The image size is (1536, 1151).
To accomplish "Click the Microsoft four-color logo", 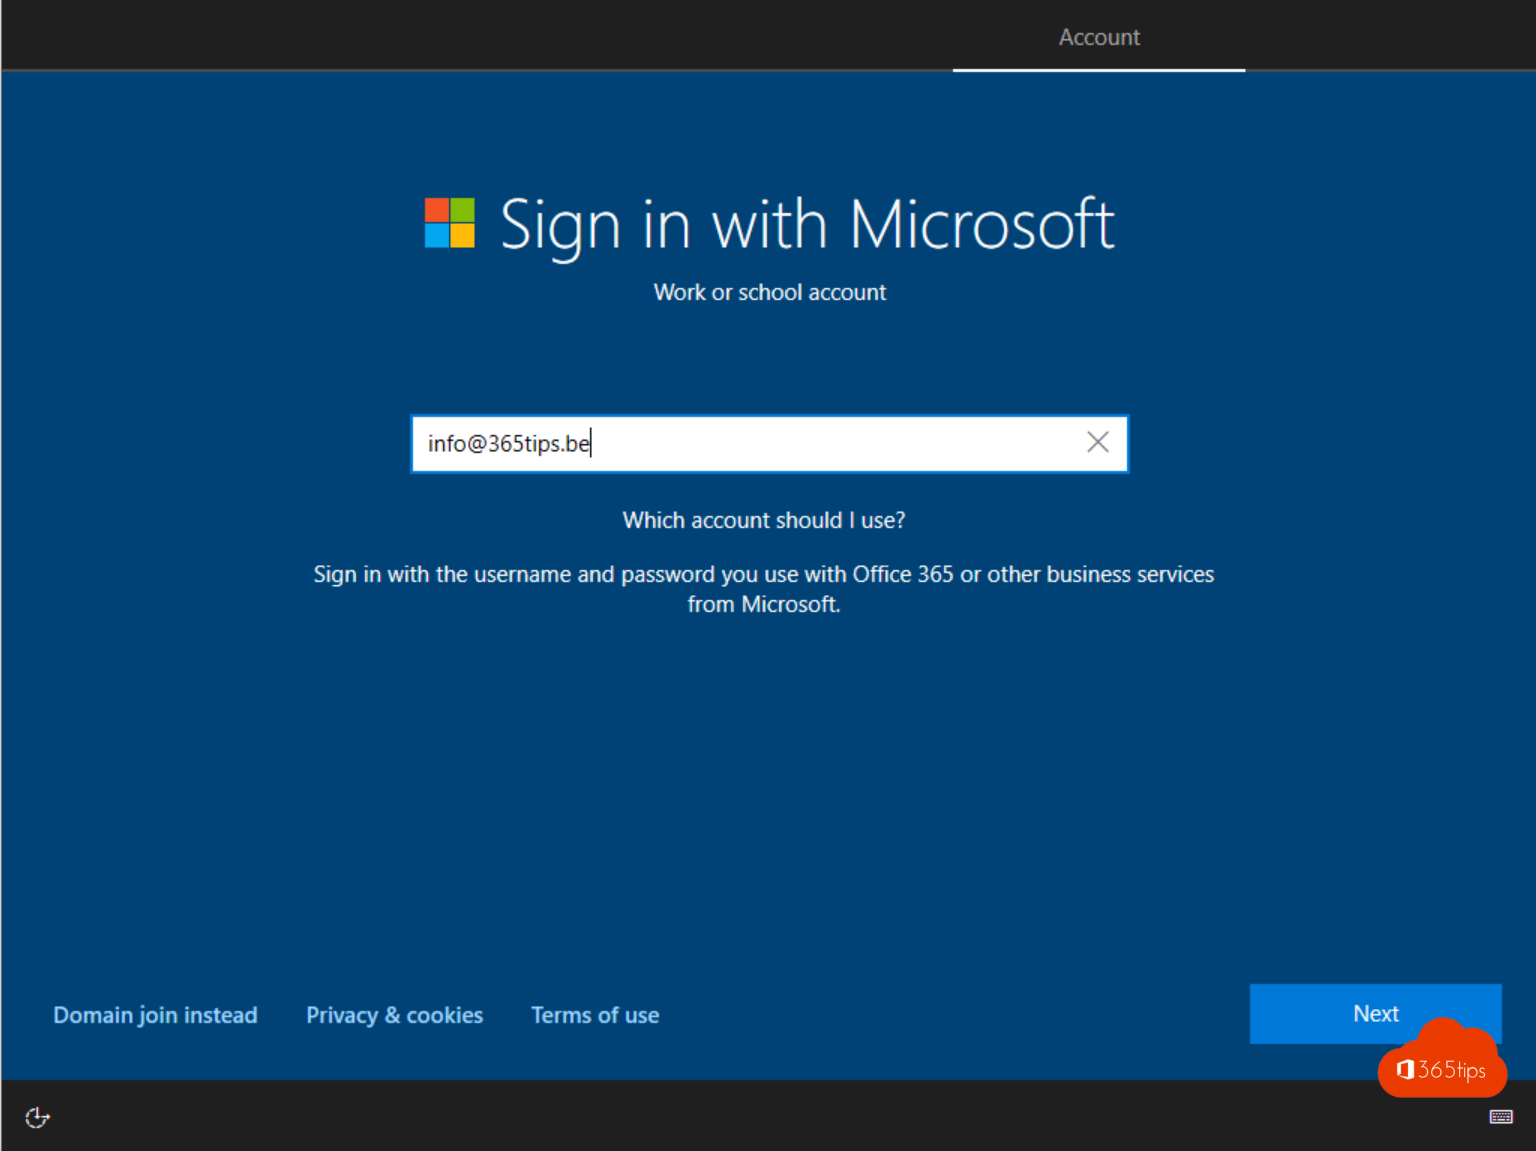I will coord(449,222).
